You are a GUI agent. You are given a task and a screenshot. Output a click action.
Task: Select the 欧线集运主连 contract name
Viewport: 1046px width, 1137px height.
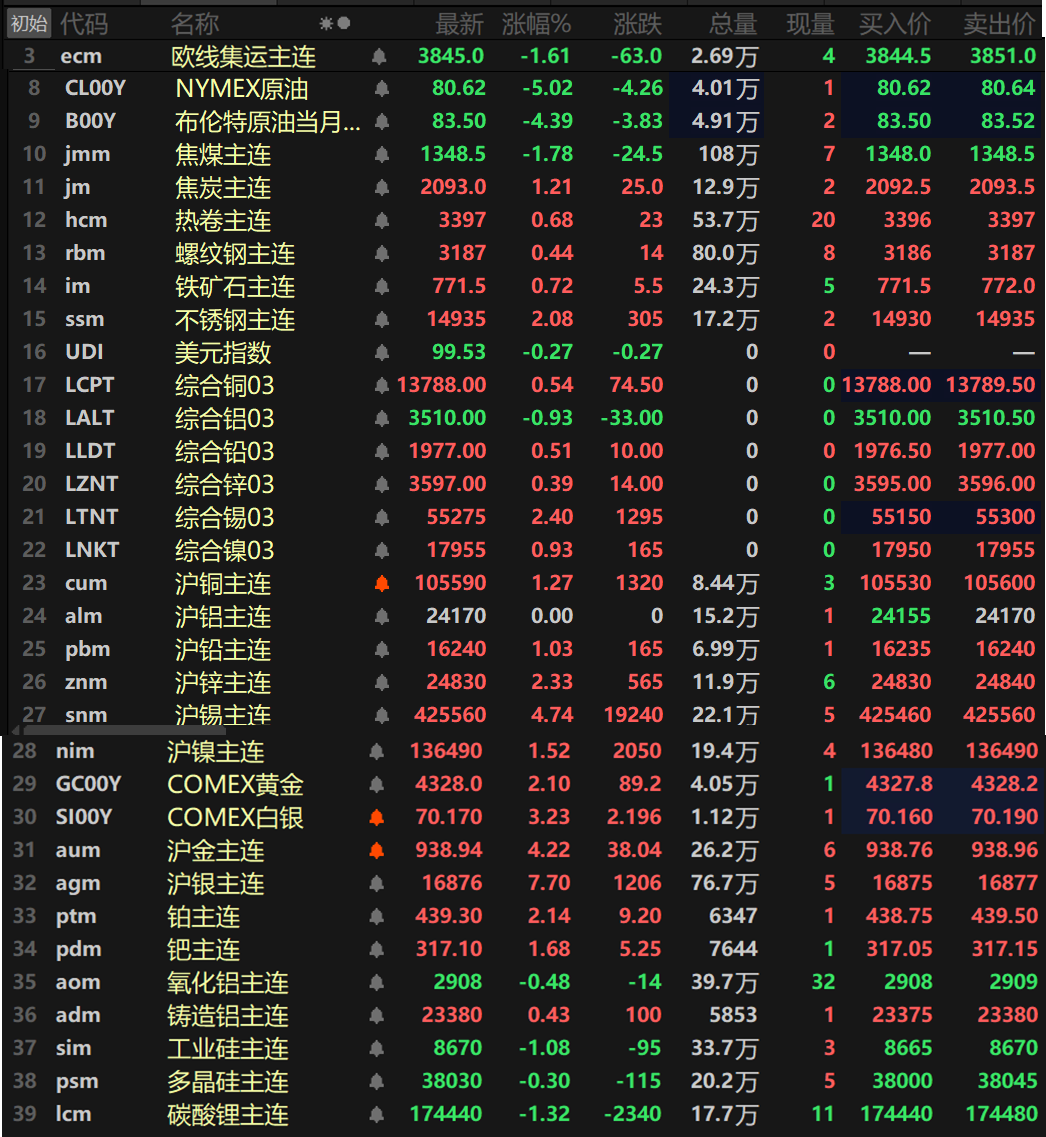pyautogui.click(x=244, y=57)
